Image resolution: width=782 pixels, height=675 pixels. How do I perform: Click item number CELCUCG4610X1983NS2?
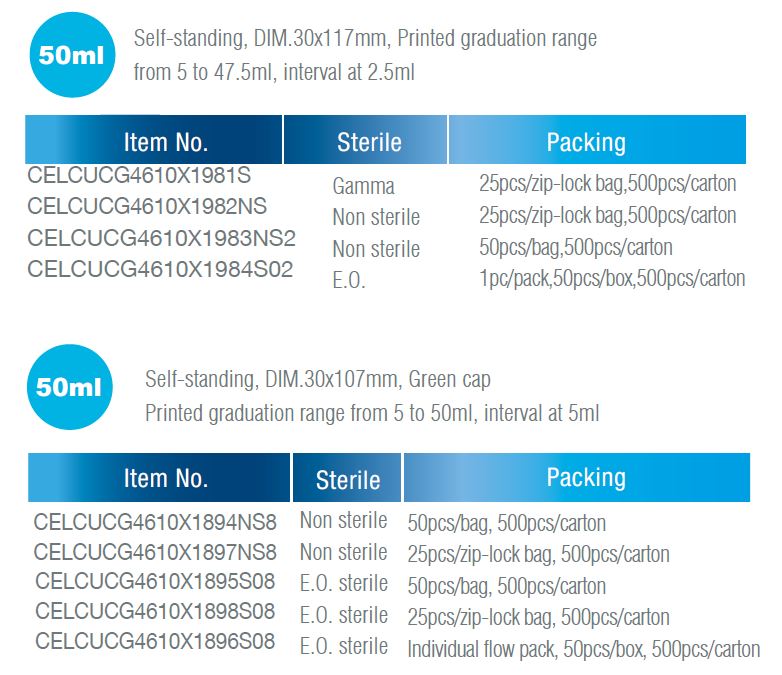click(162, 238)
